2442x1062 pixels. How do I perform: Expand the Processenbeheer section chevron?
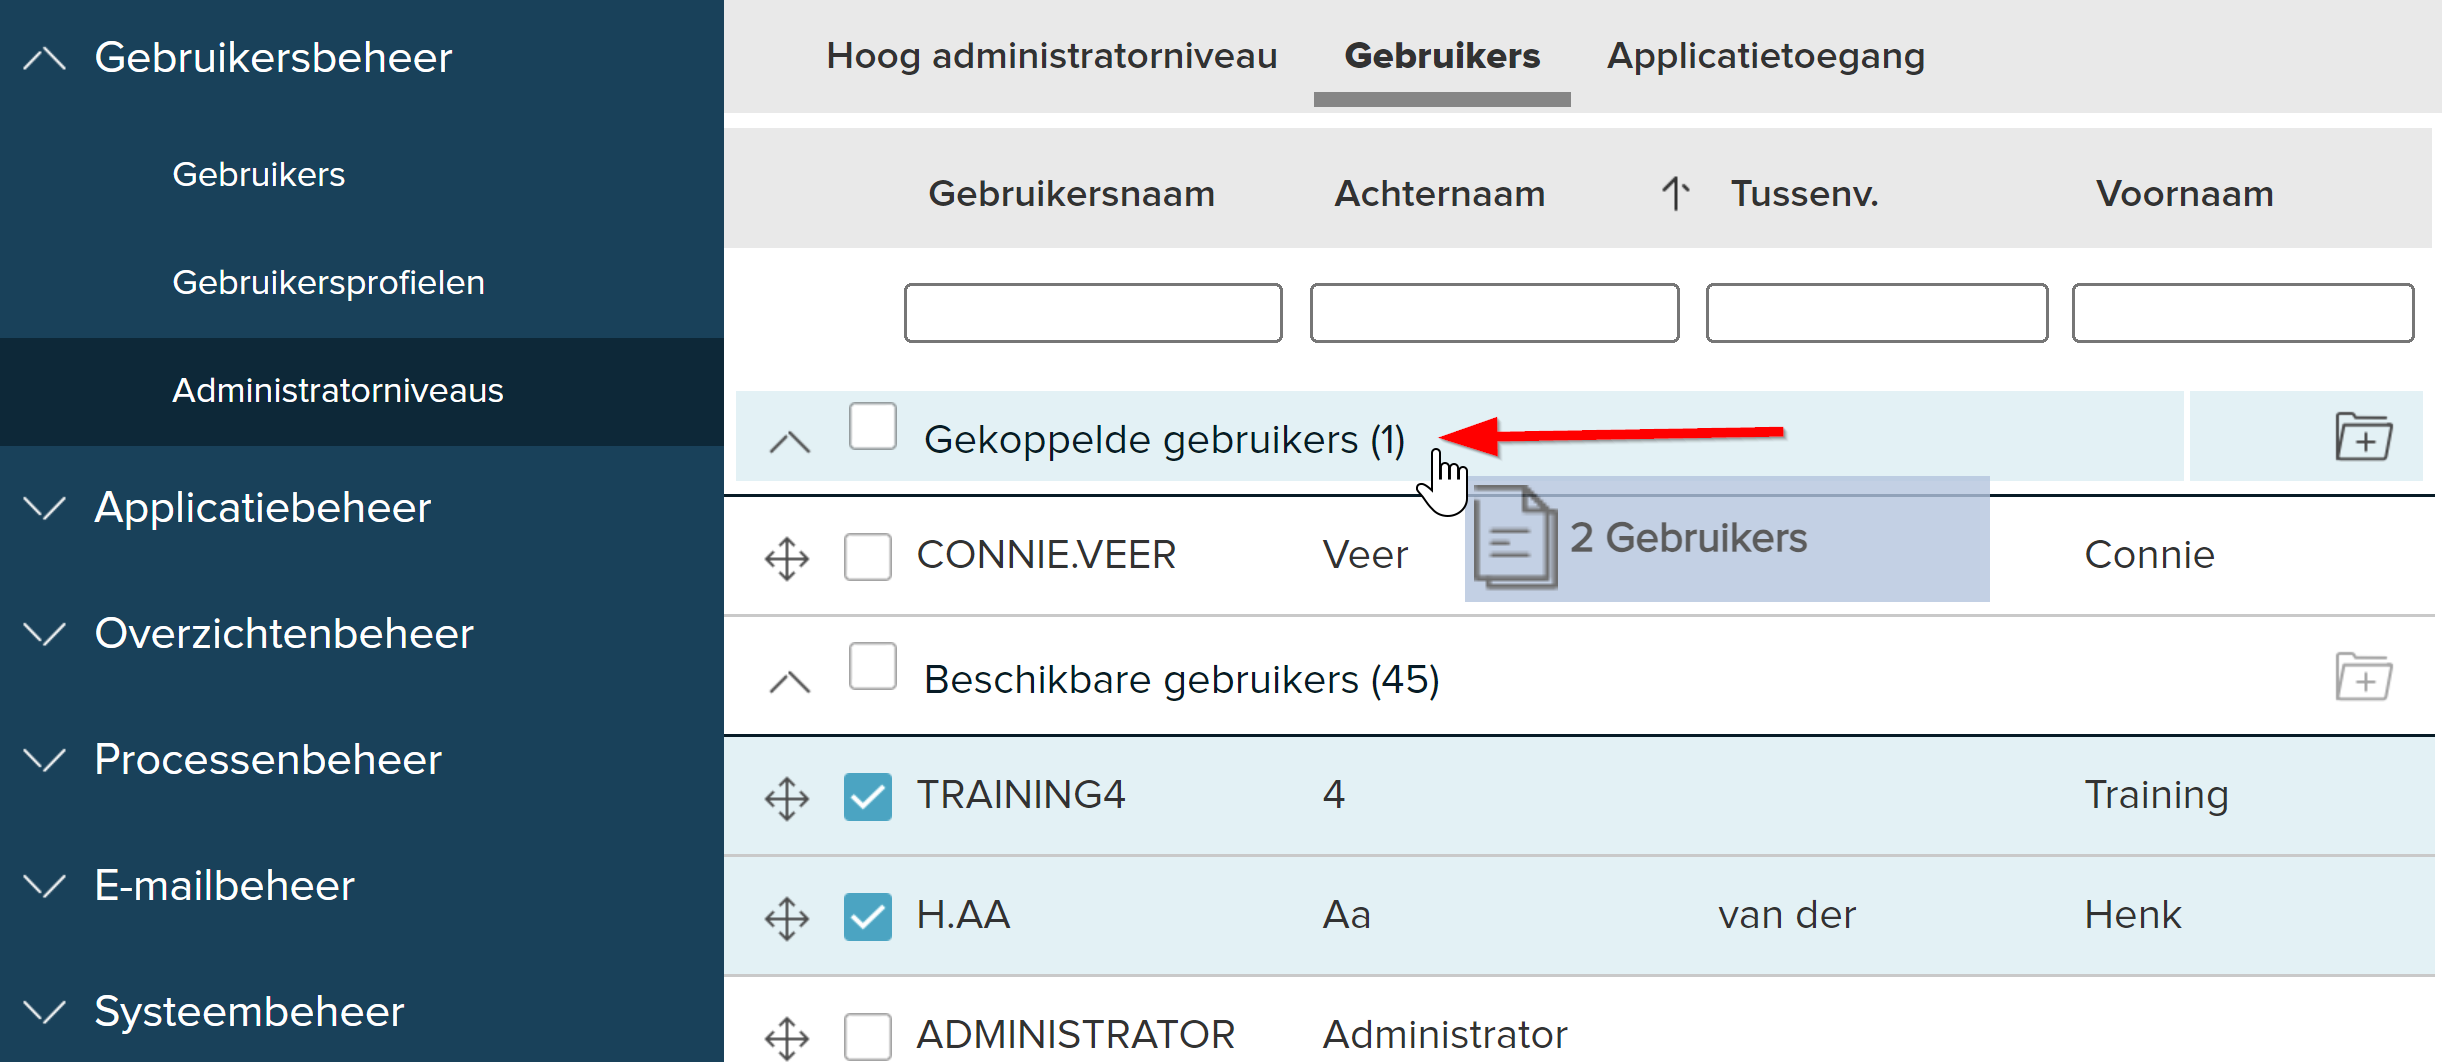[x=44, y=759]
